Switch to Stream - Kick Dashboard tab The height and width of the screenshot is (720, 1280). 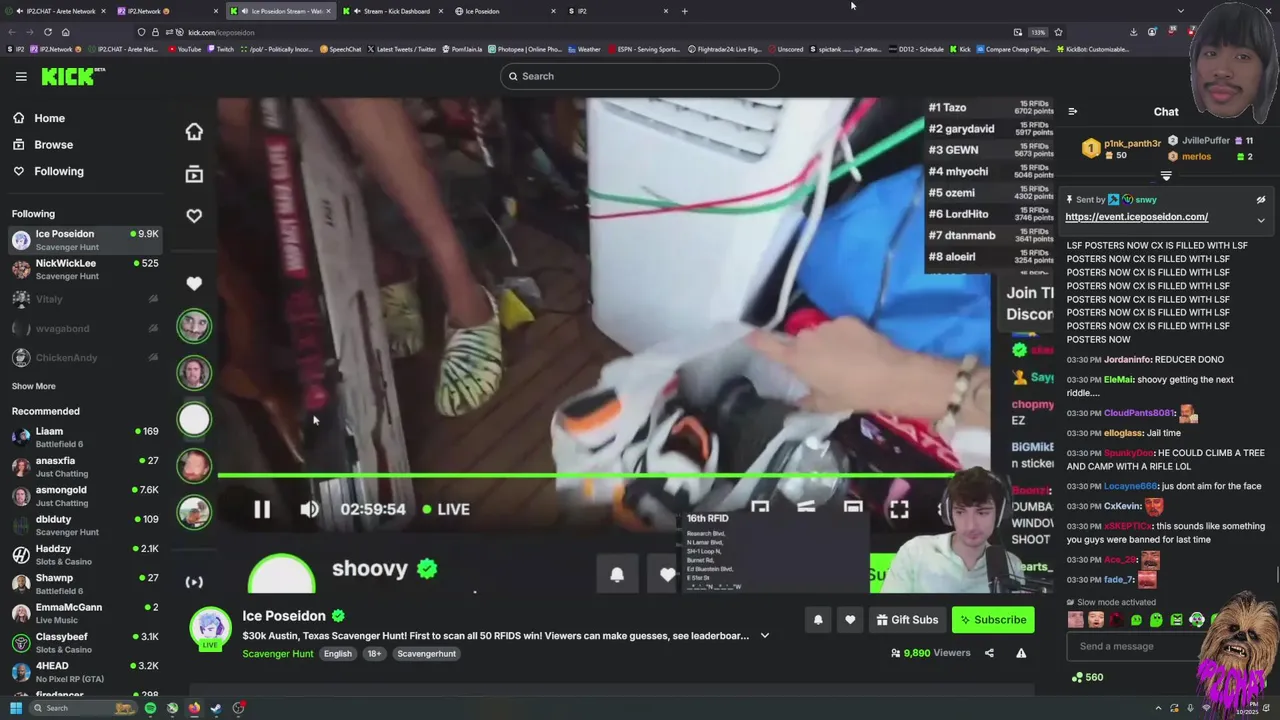click(x=392, y=11)
